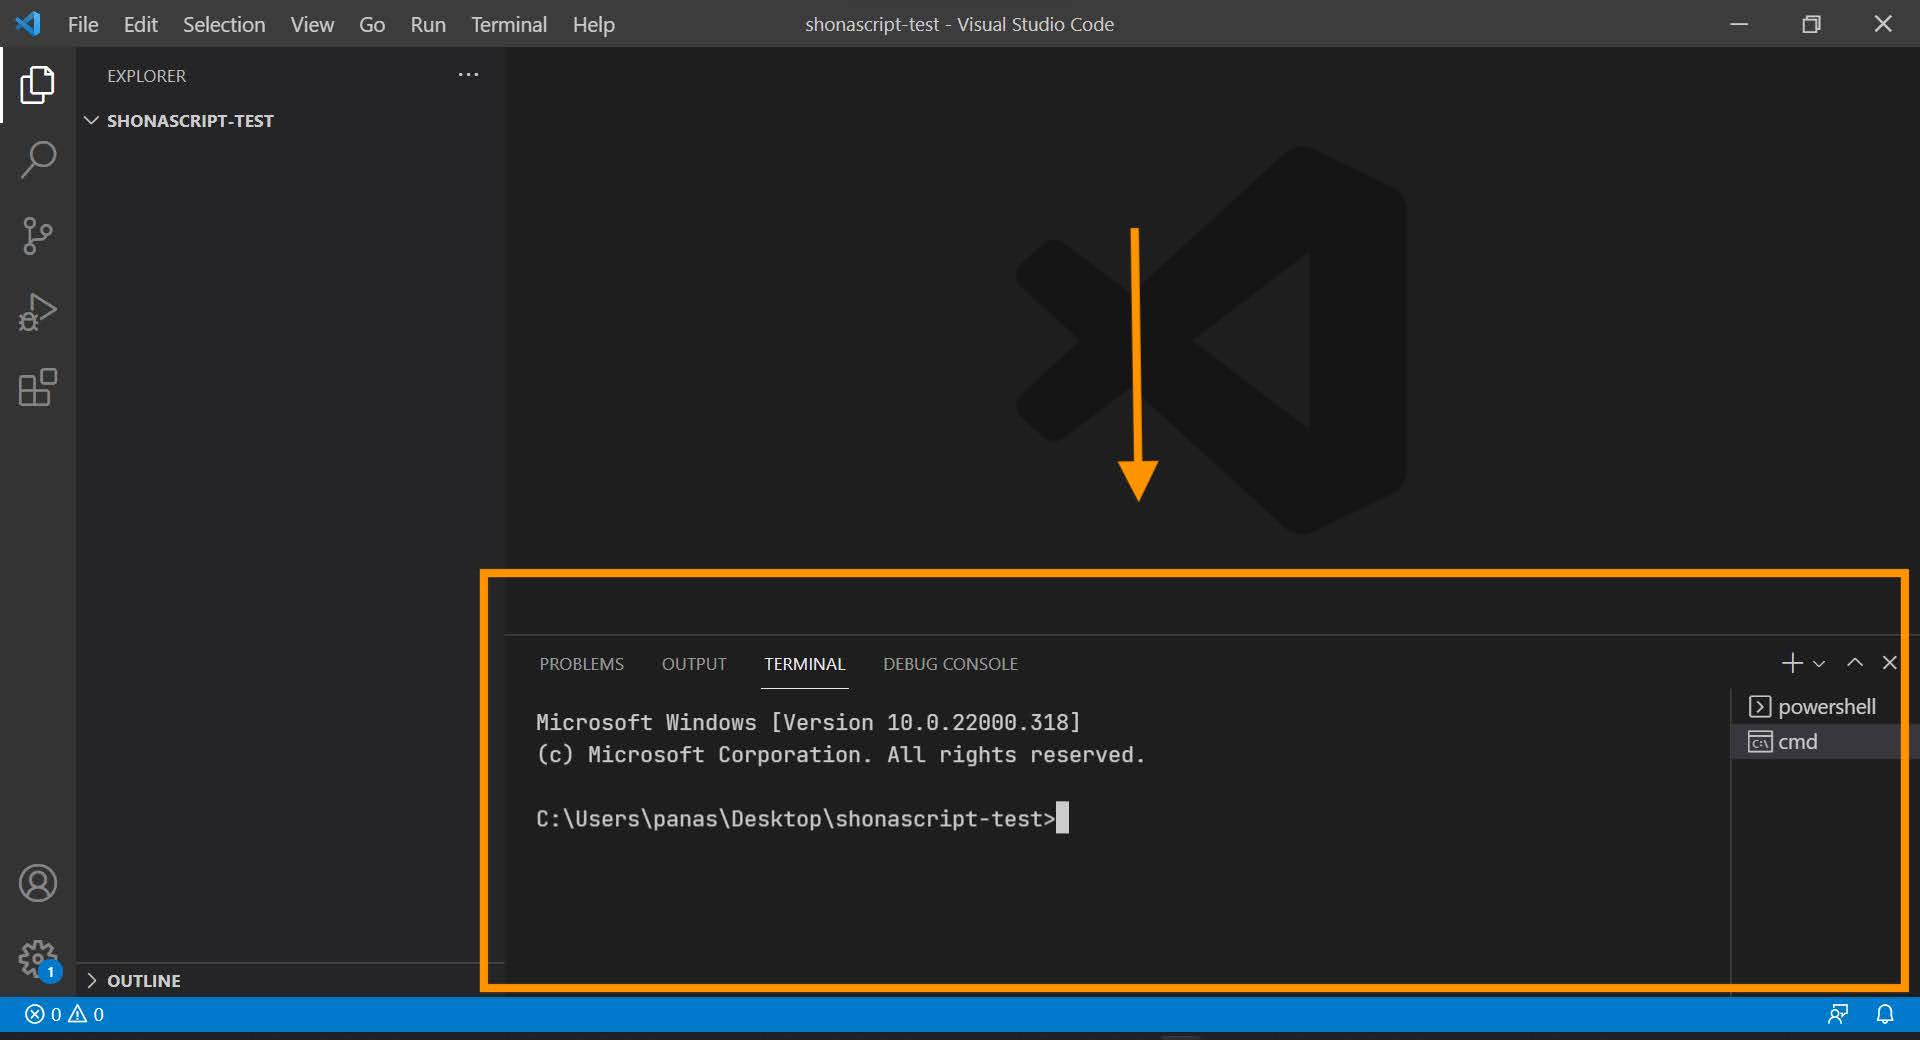This screenshot has width=1920, height=1040.
Task: Click the Accounts icon
Action: pos(37,883)
